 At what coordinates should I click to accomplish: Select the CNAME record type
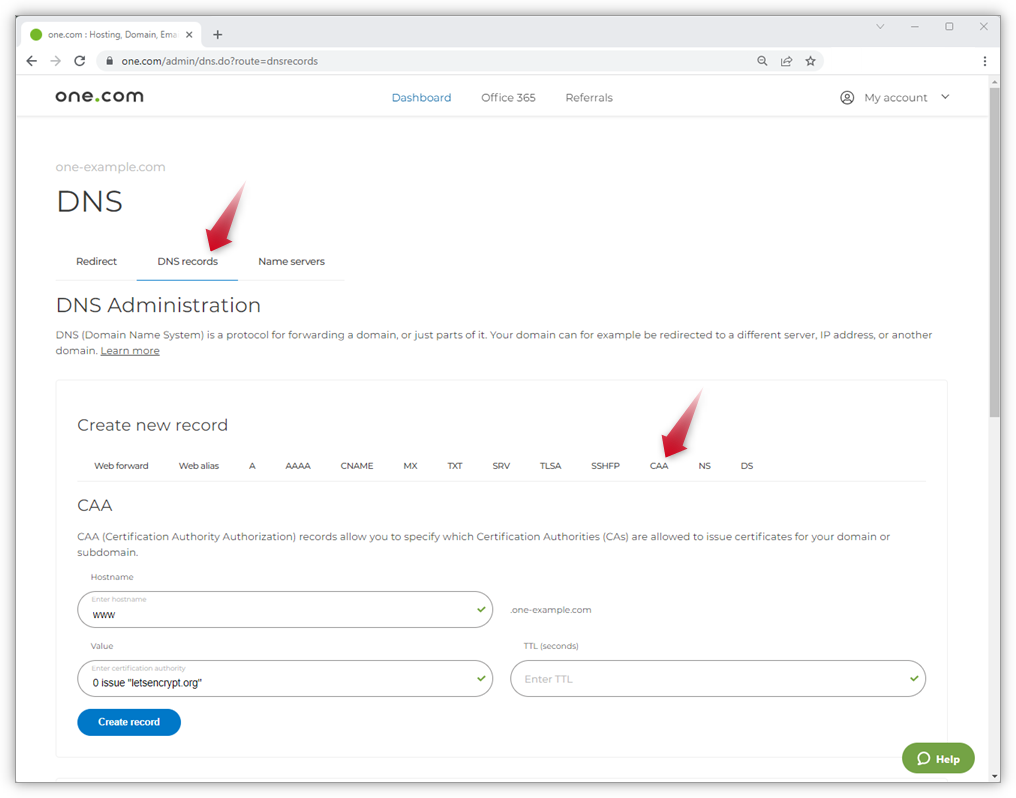click(x=356, y=466)
